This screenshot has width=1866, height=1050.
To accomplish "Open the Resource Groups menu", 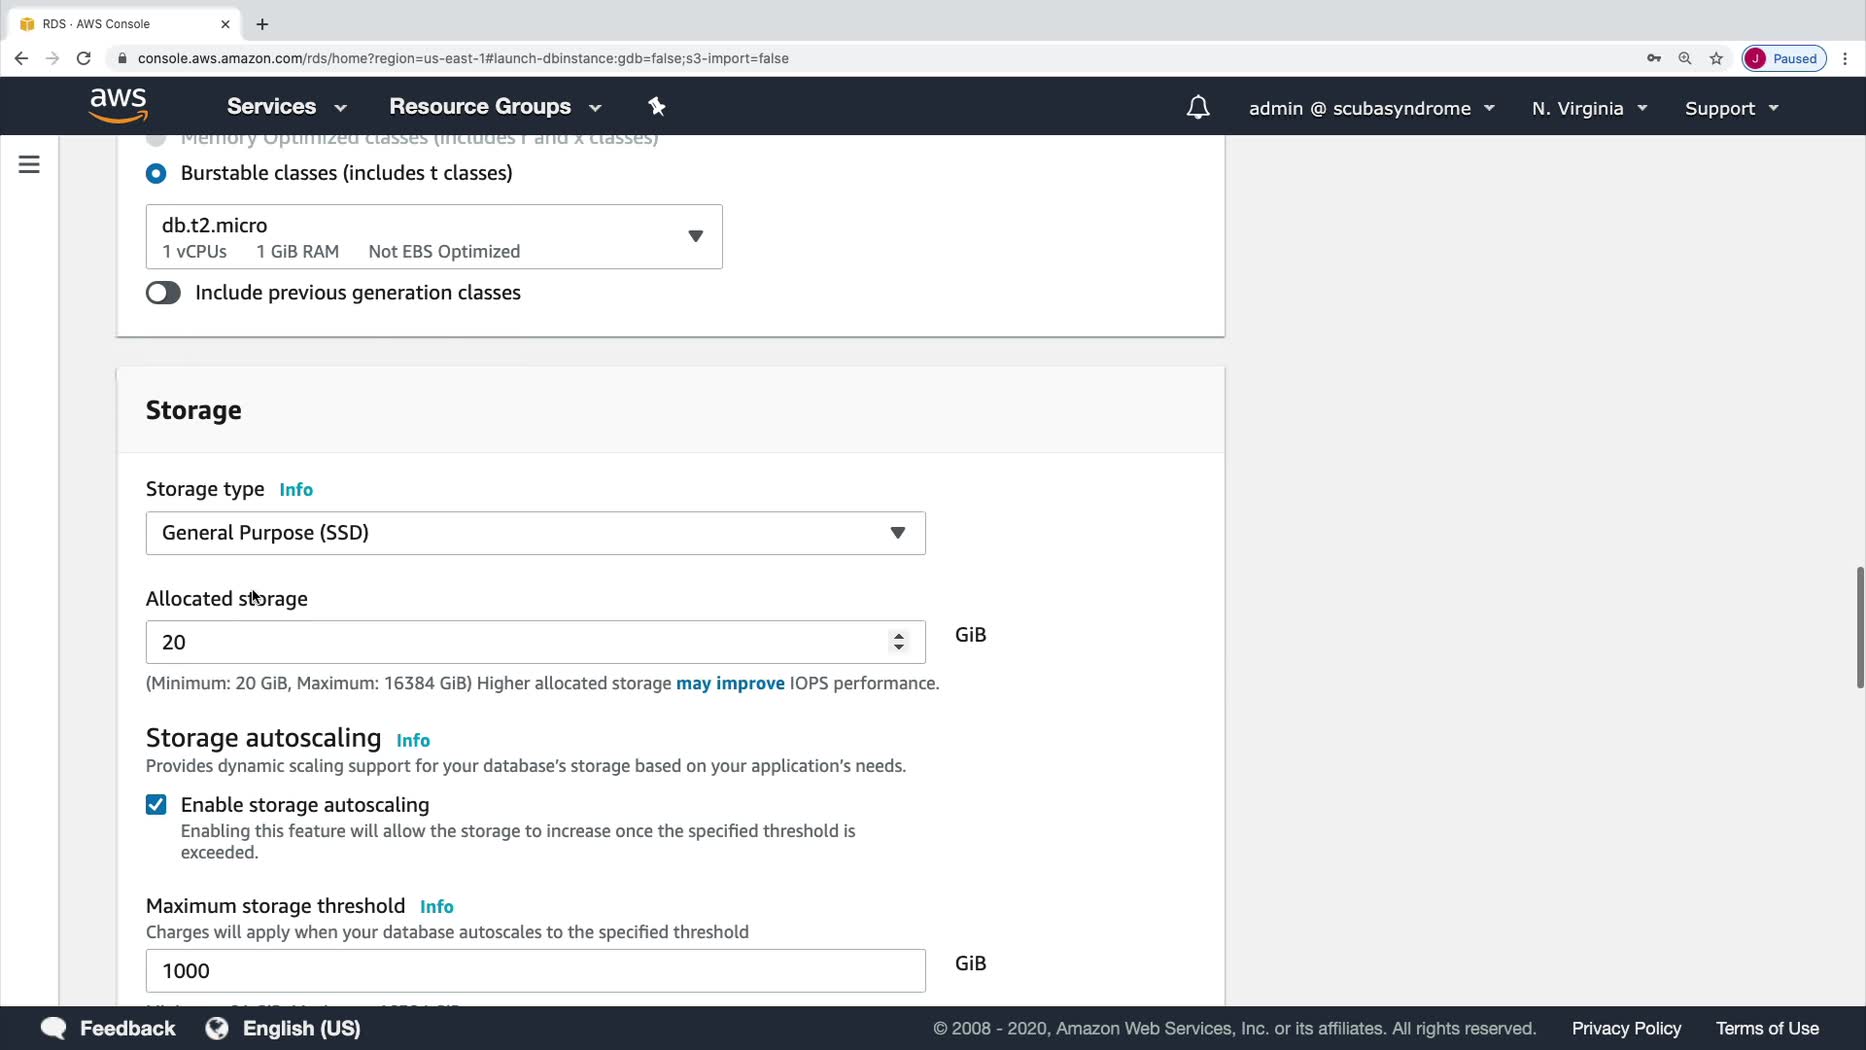I will [x=495, y=106].
